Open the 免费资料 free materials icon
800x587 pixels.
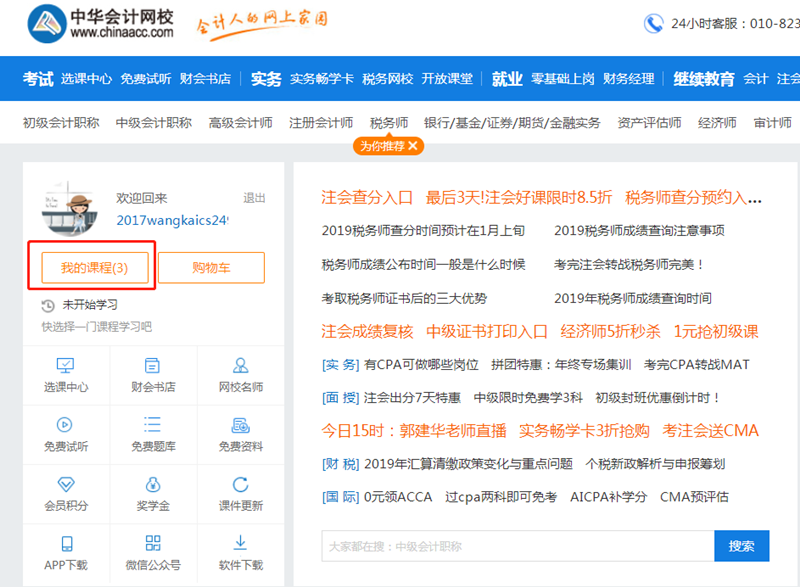pos(242,432)
